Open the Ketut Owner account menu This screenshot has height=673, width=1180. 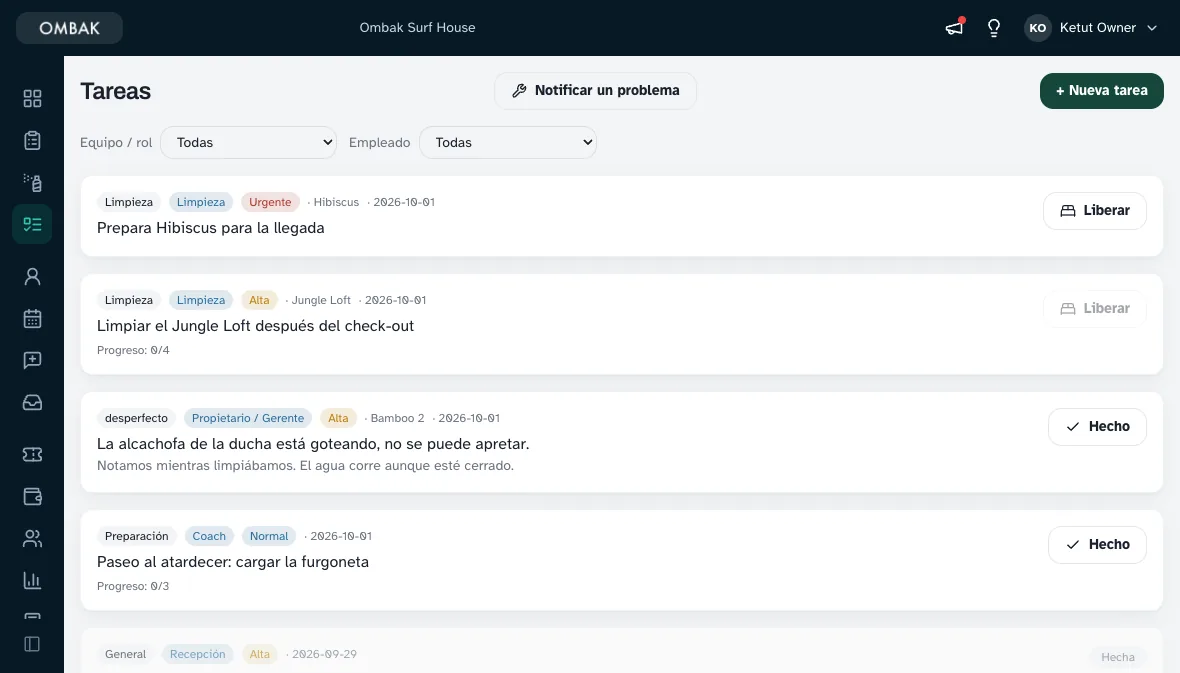coord(1090,28)
